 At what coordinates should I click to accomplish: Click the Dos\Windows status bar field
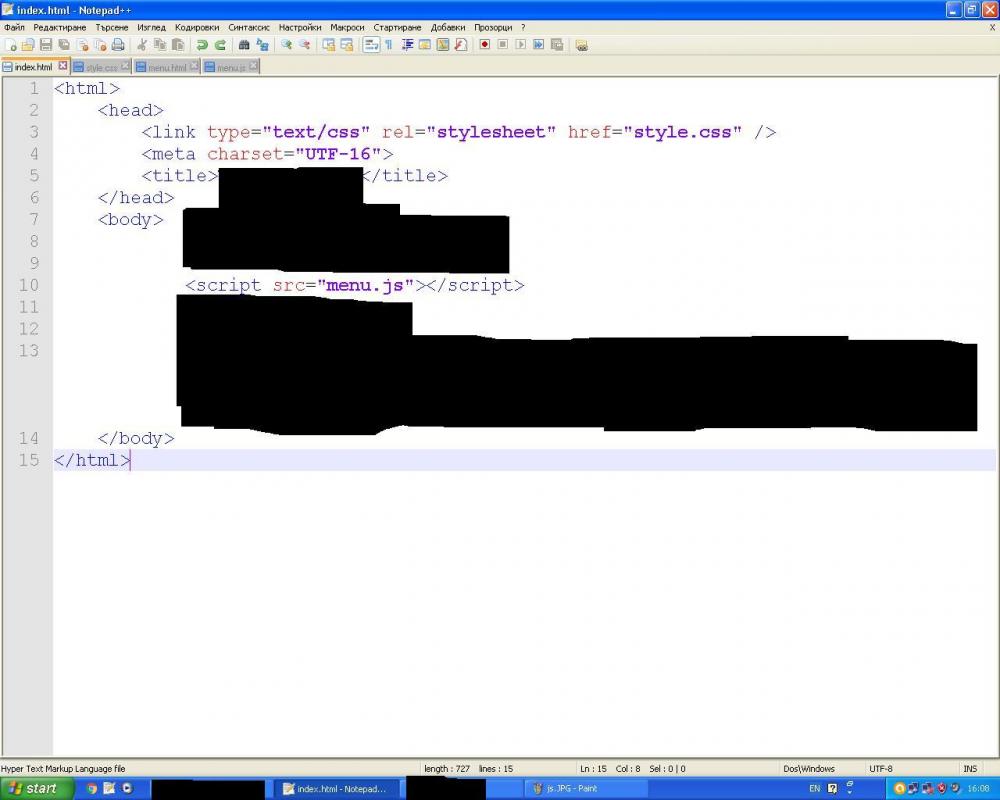(809, 769)
